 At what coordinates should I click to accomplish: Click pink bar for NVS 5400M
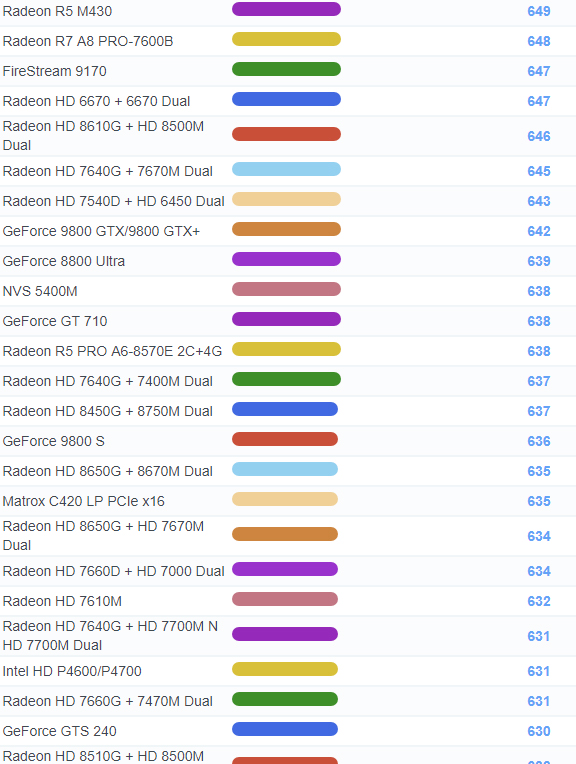pyautogui.click(x=287, y=289)
